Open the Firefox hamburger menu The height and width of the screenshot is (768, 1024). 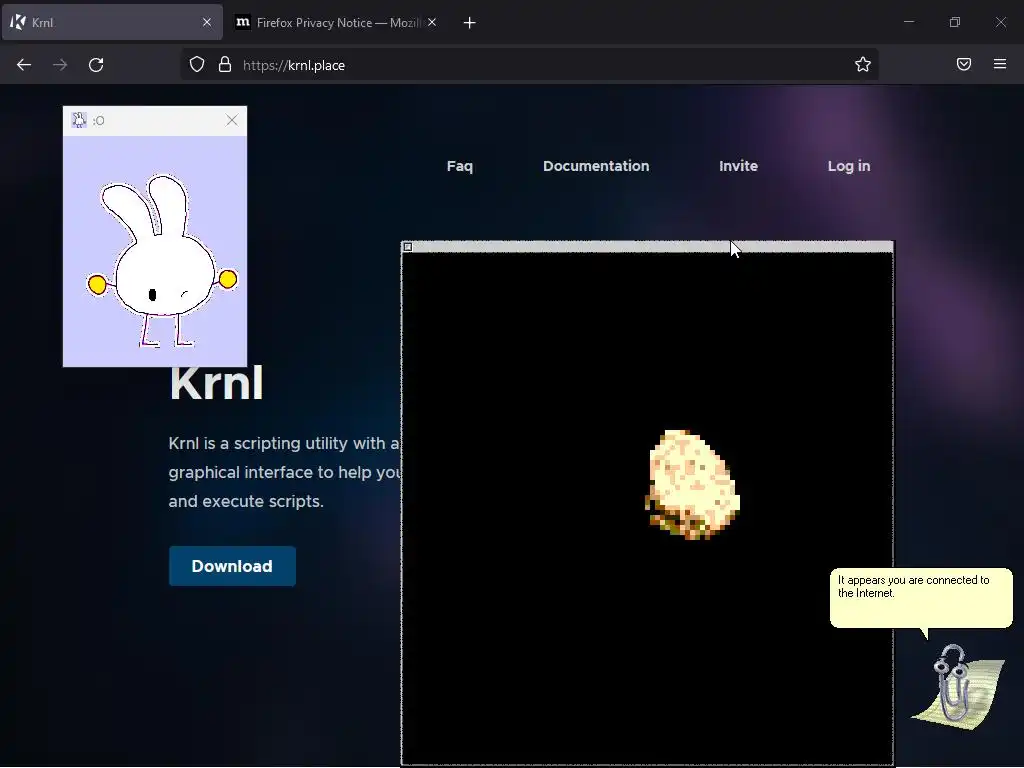point(1000,64)
